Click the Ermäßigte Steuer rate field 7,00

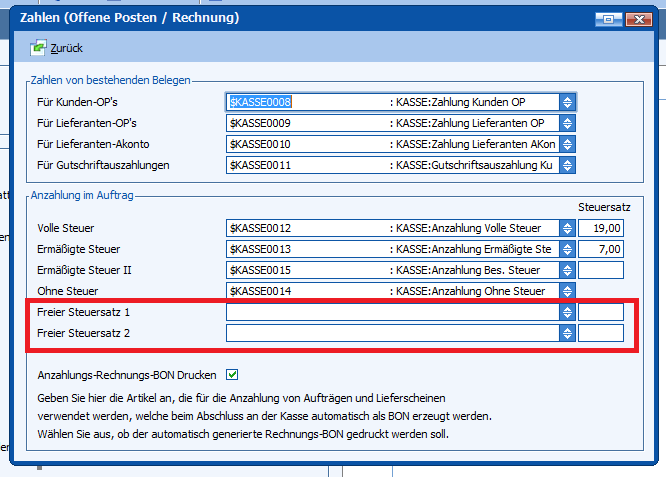point(600,249)
